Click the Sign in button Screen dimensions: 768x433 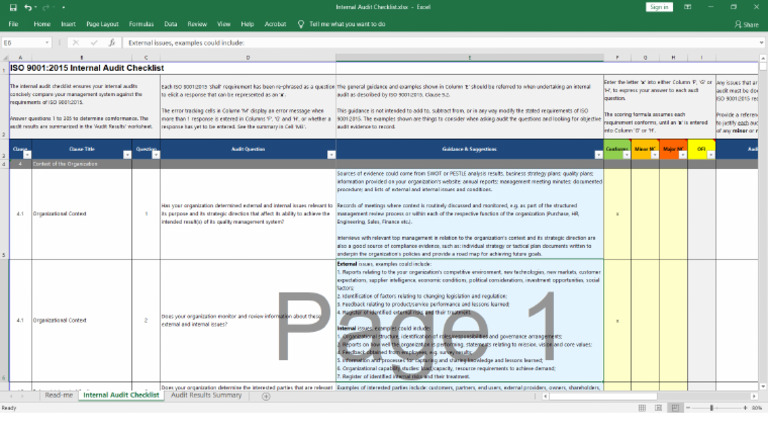point(659,7)
